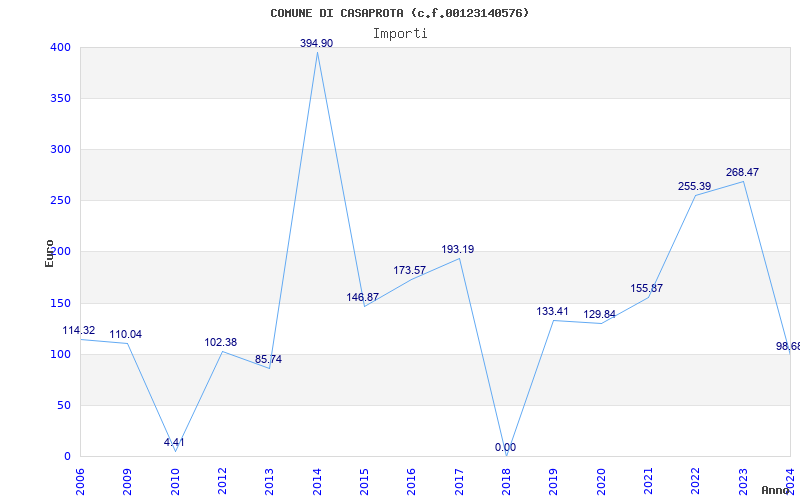Viewport: 800px width, 500px height.
Task: Click the 2014 x-axis year label
Action: click(317, 482)
